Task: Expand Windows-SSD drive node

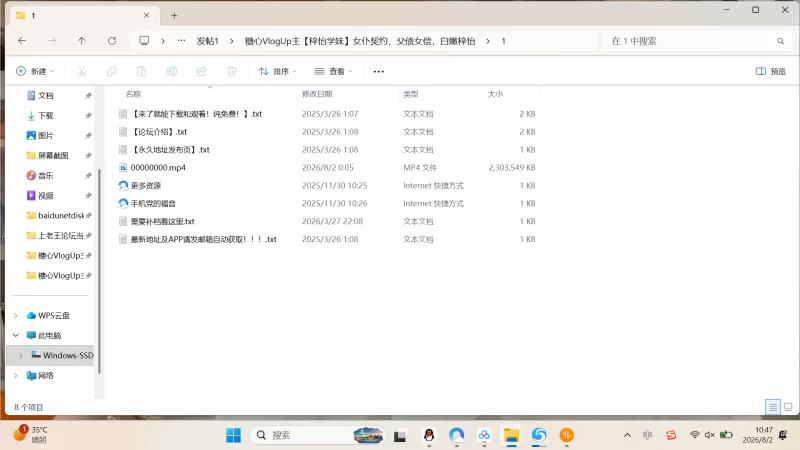Action: coord(20,355)
